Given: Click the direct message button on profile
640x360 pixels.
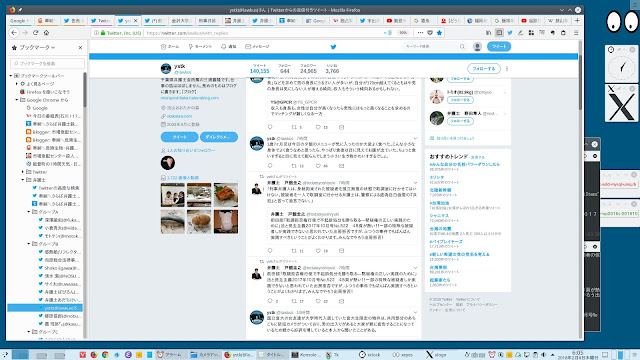Looking at the screenshot, I should click(219, 137).
